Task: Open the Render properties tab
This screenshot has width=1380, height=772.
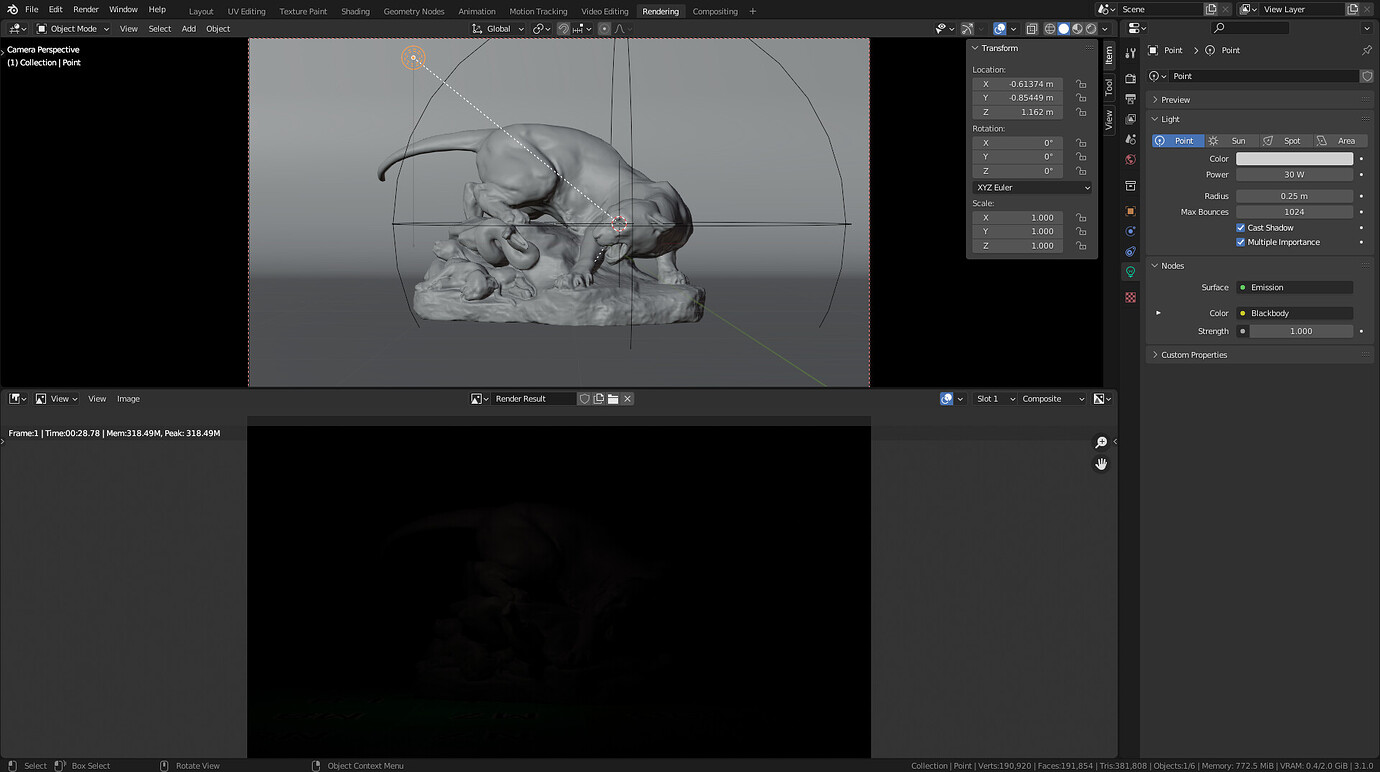Action: (1130, 78)
